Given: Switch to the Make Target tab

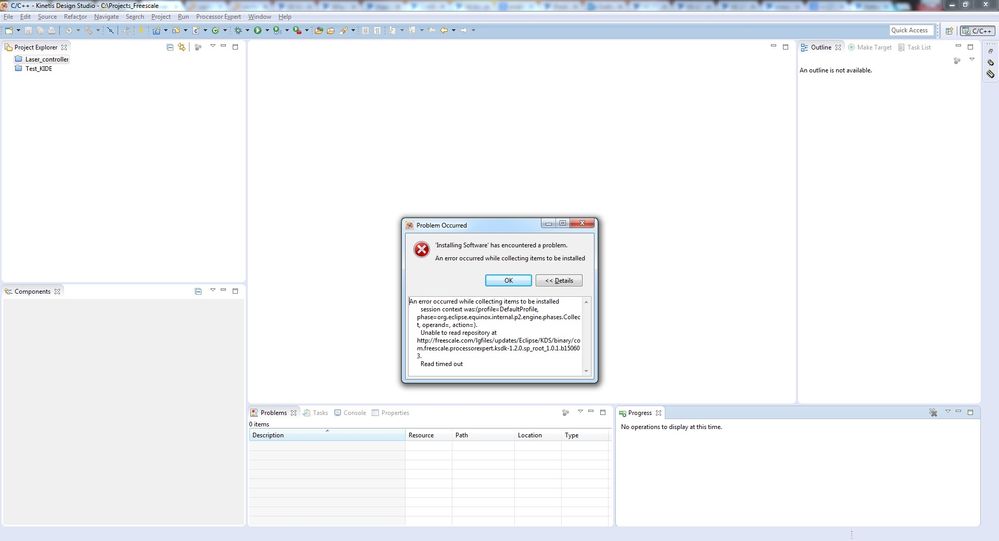Looking at the screenshot, I should coord(870,47).
